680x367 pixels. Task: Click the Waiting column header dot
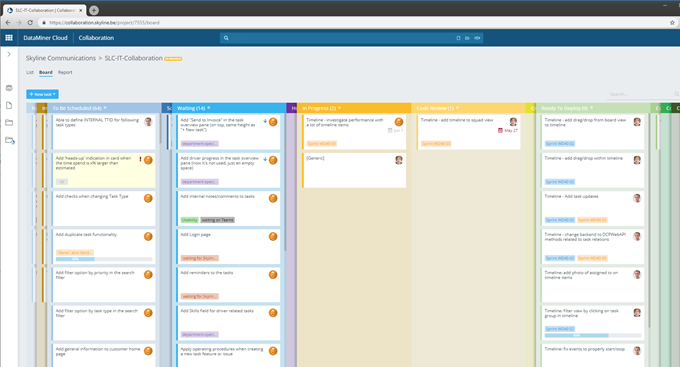(x=209, y=108)
